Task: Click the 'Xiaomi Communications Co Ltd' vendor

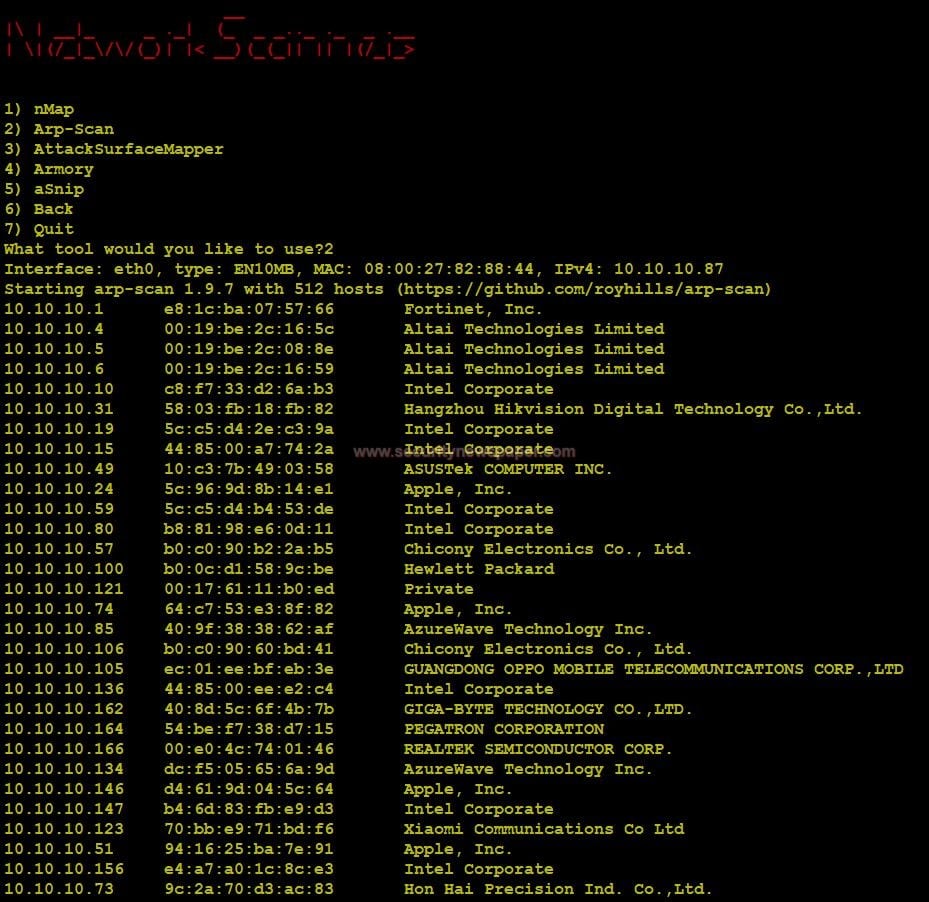Action: tap(544, 829)
